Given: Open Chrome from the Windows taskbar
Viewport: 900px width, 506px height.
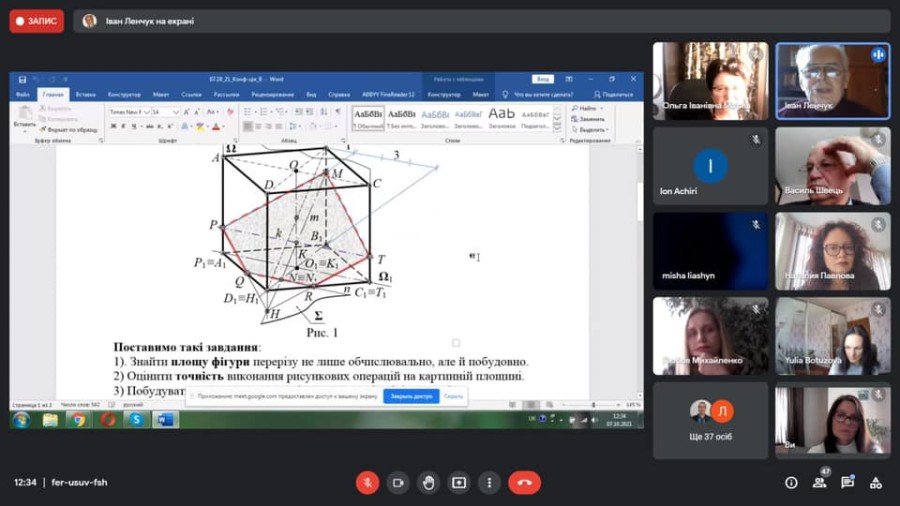Looking at the screenshot, I should tap(78, 420).
